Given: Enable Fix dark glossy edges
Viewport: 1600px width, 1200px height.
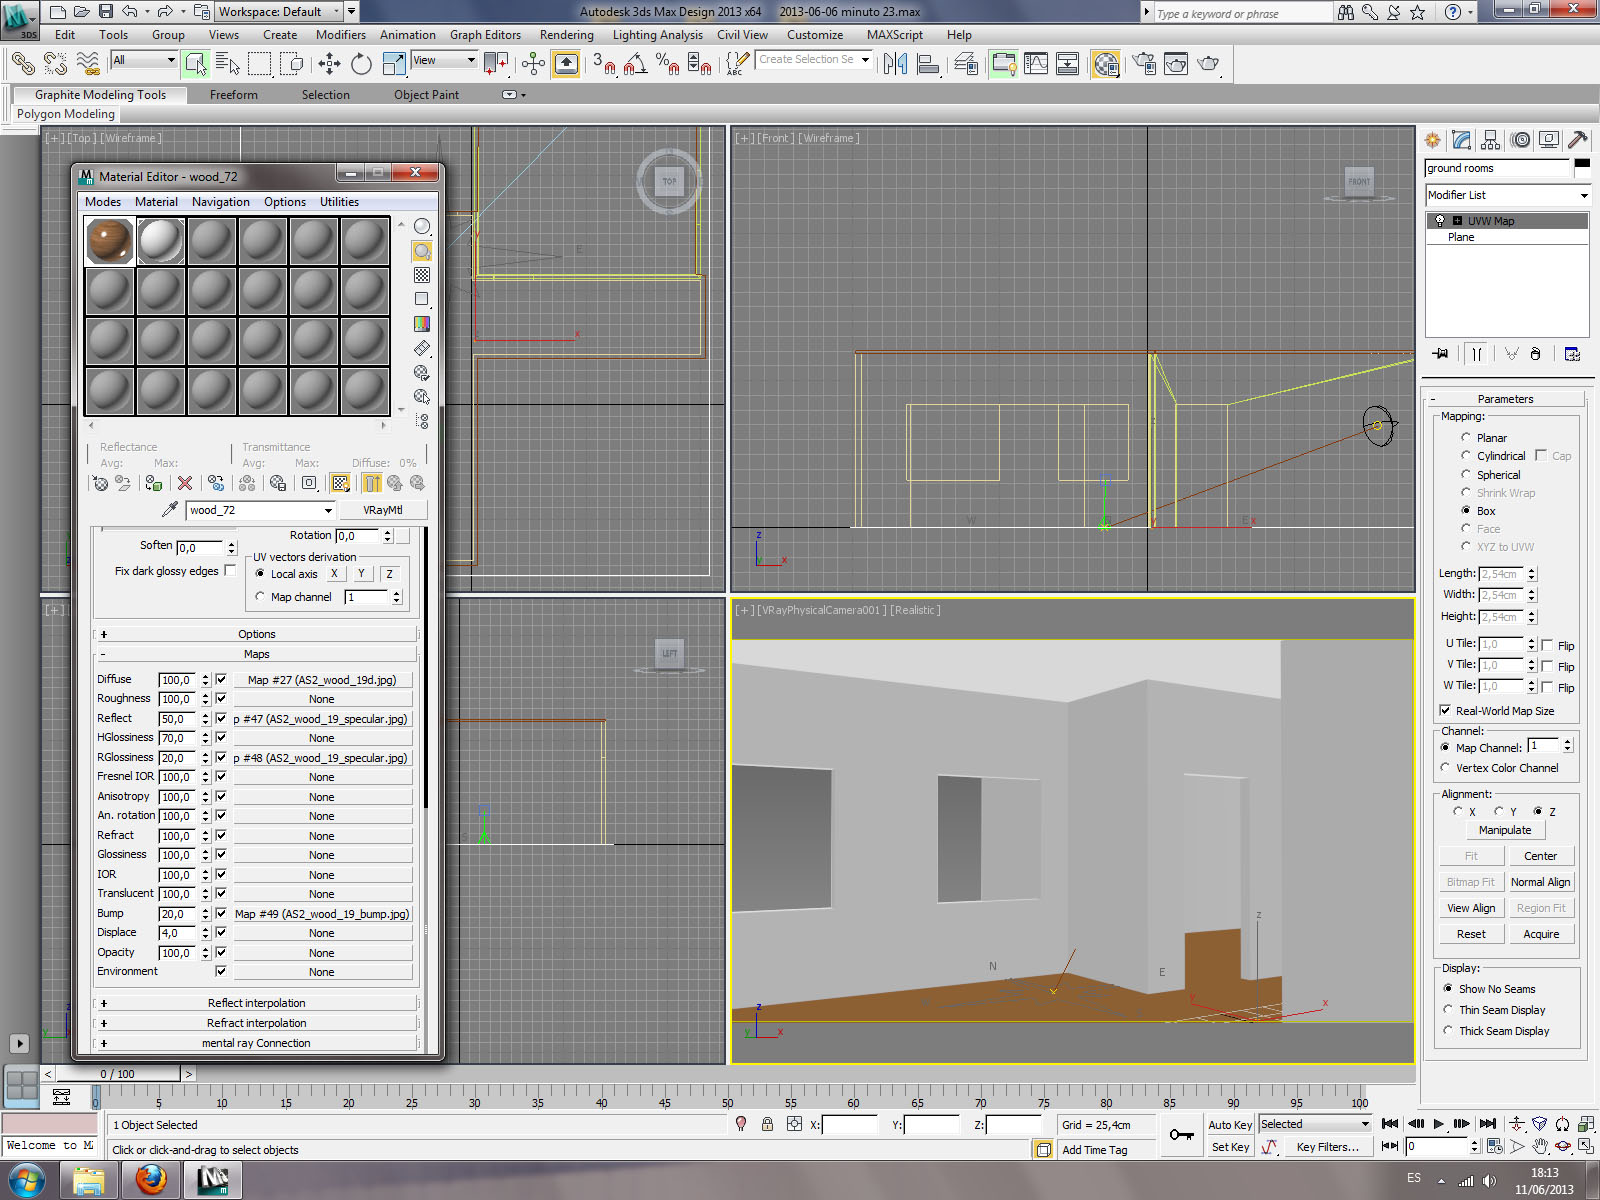Looking at the screenshot, I should pos(230,571).
